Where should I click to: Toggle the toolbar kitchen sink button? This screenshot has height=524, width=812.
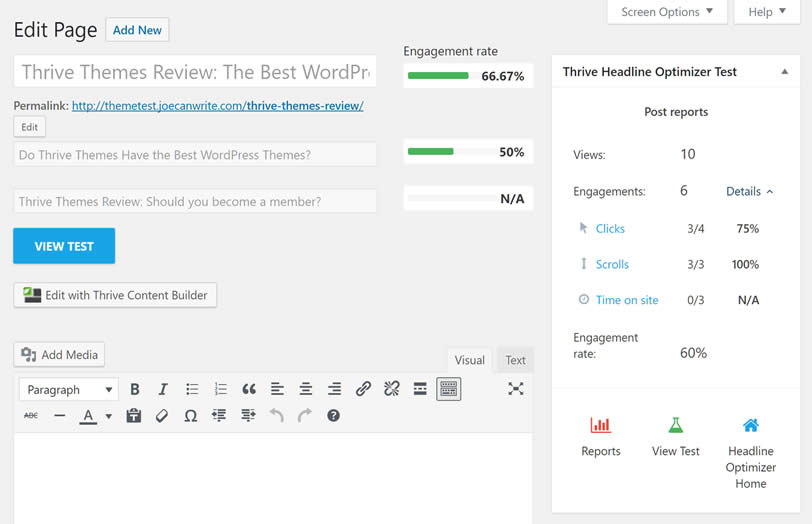click(x=448, y=389)
